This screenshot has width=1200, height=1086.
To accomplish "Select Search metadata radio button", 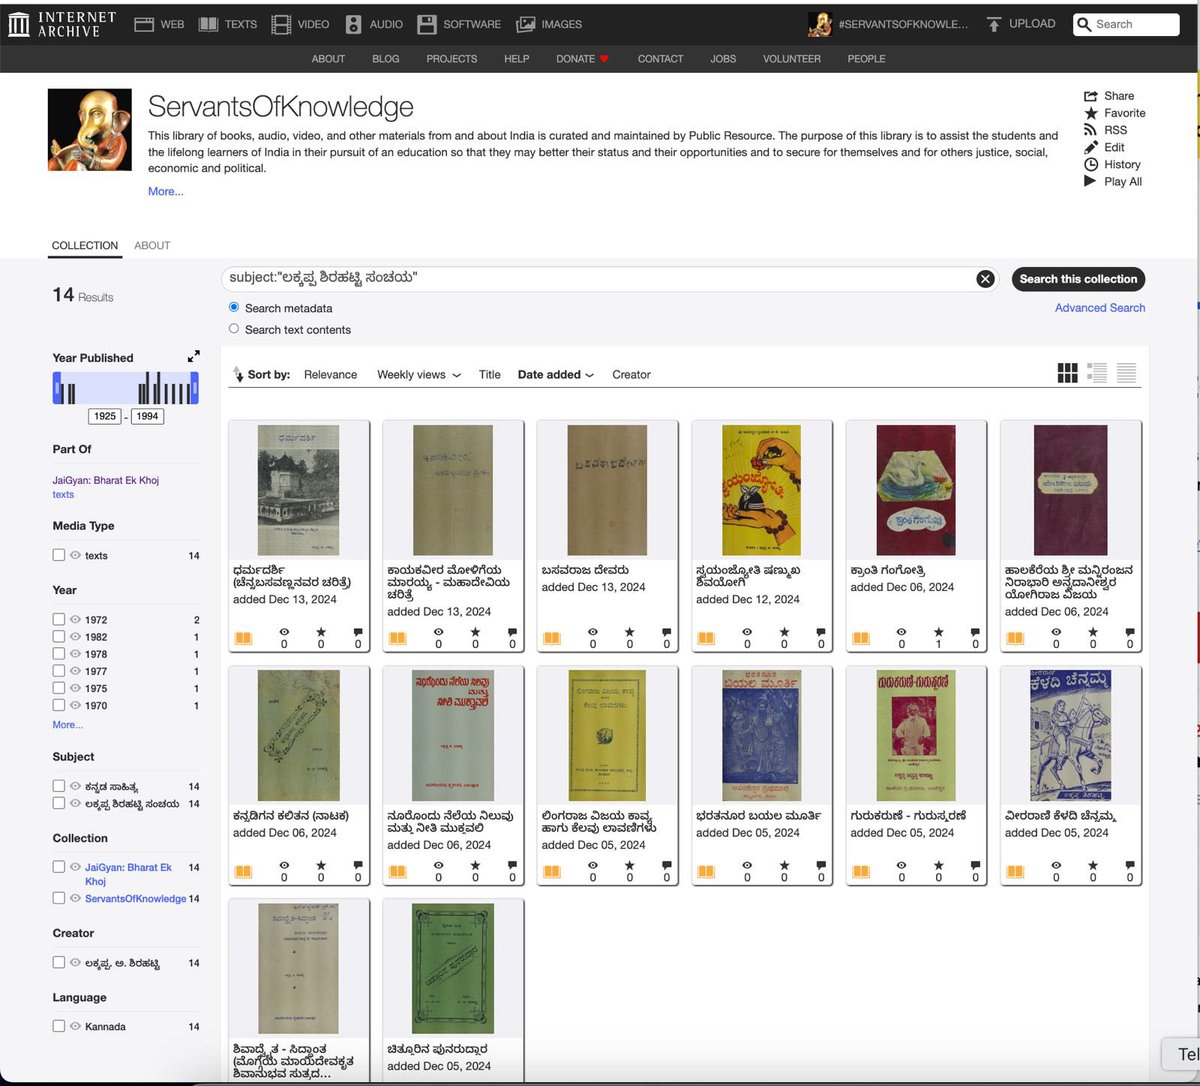I will [234, 307].
